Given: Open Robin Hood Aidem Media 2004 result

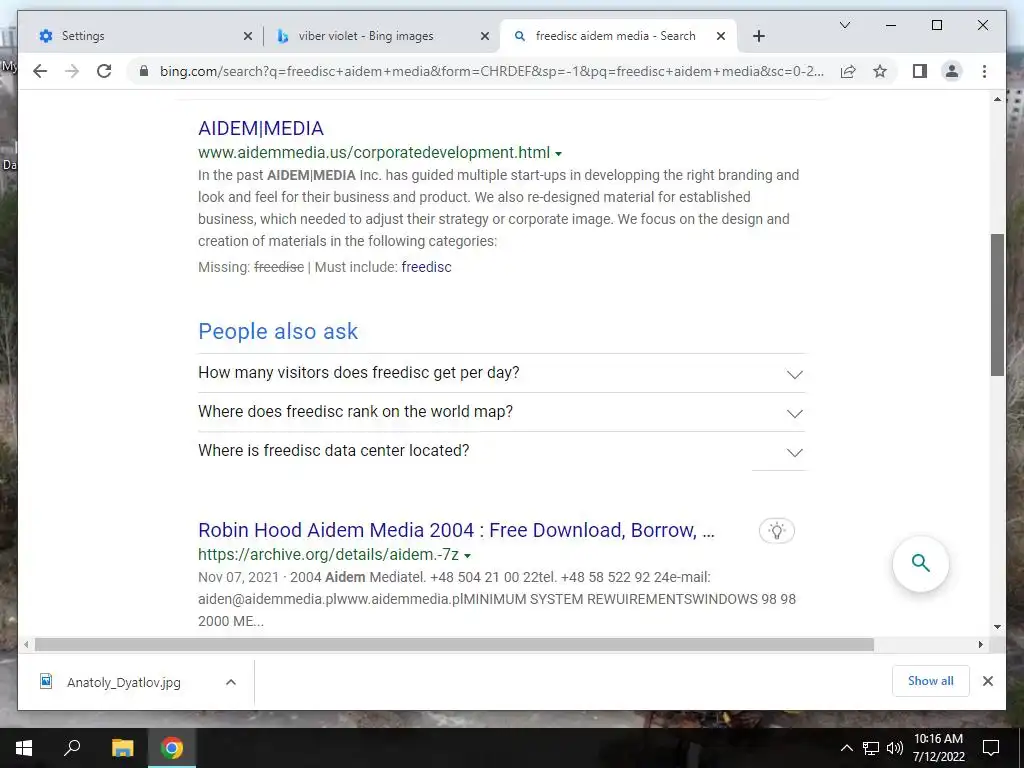Looking at the screenshot, I should (456, 530).
